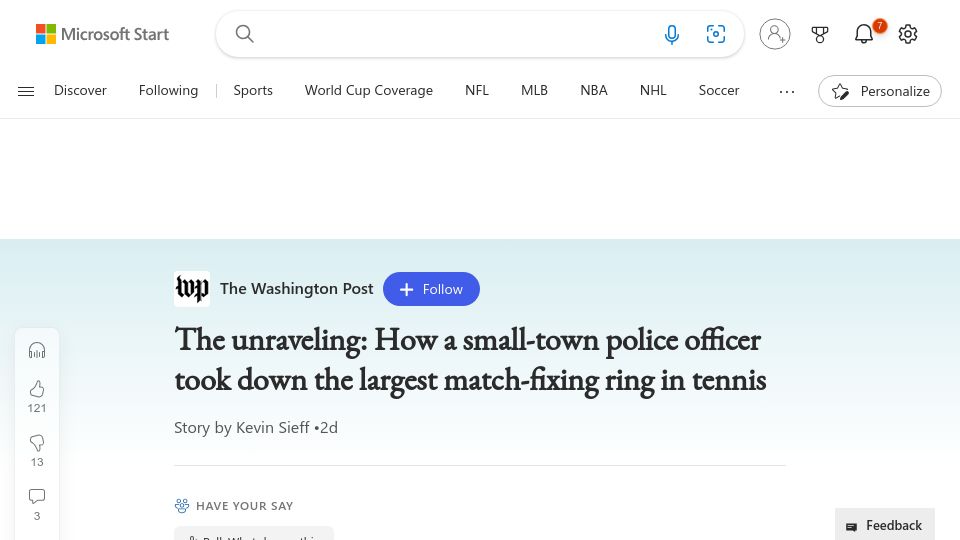This screenshot has width=960, height=540.
Task: Like the article with thumbs-up icon
Action: [x=37, y=389]
